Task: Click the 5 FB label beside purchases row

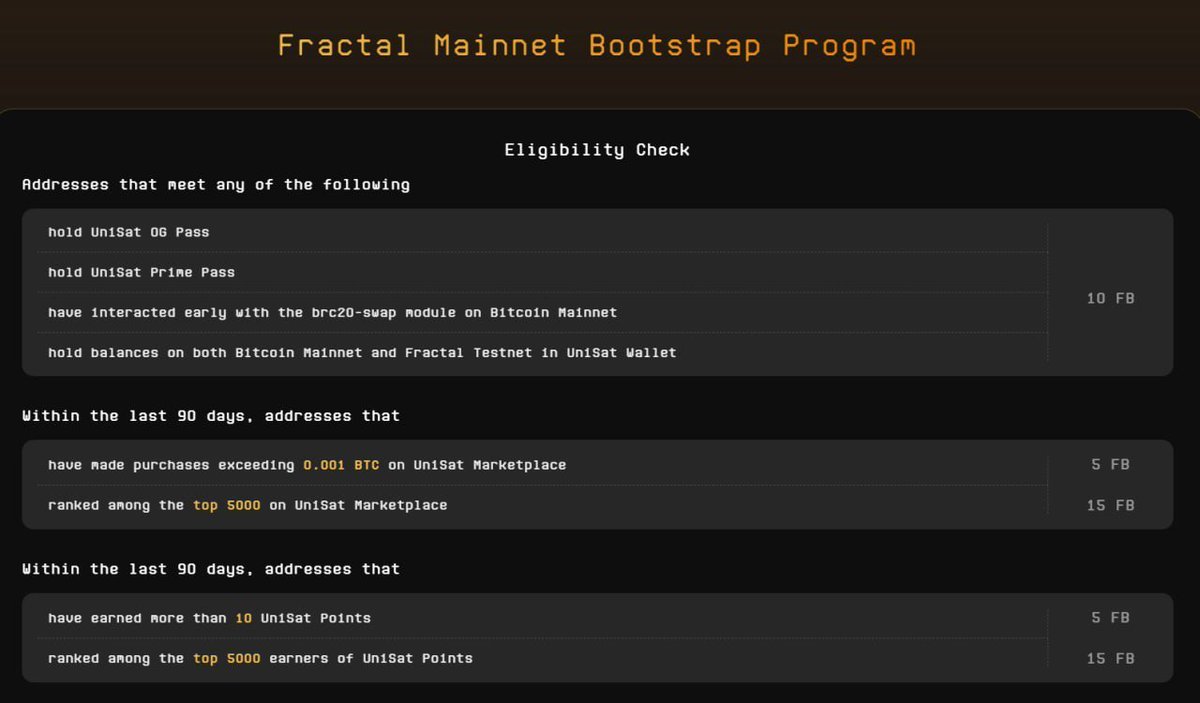Action: pos(1110,464)
